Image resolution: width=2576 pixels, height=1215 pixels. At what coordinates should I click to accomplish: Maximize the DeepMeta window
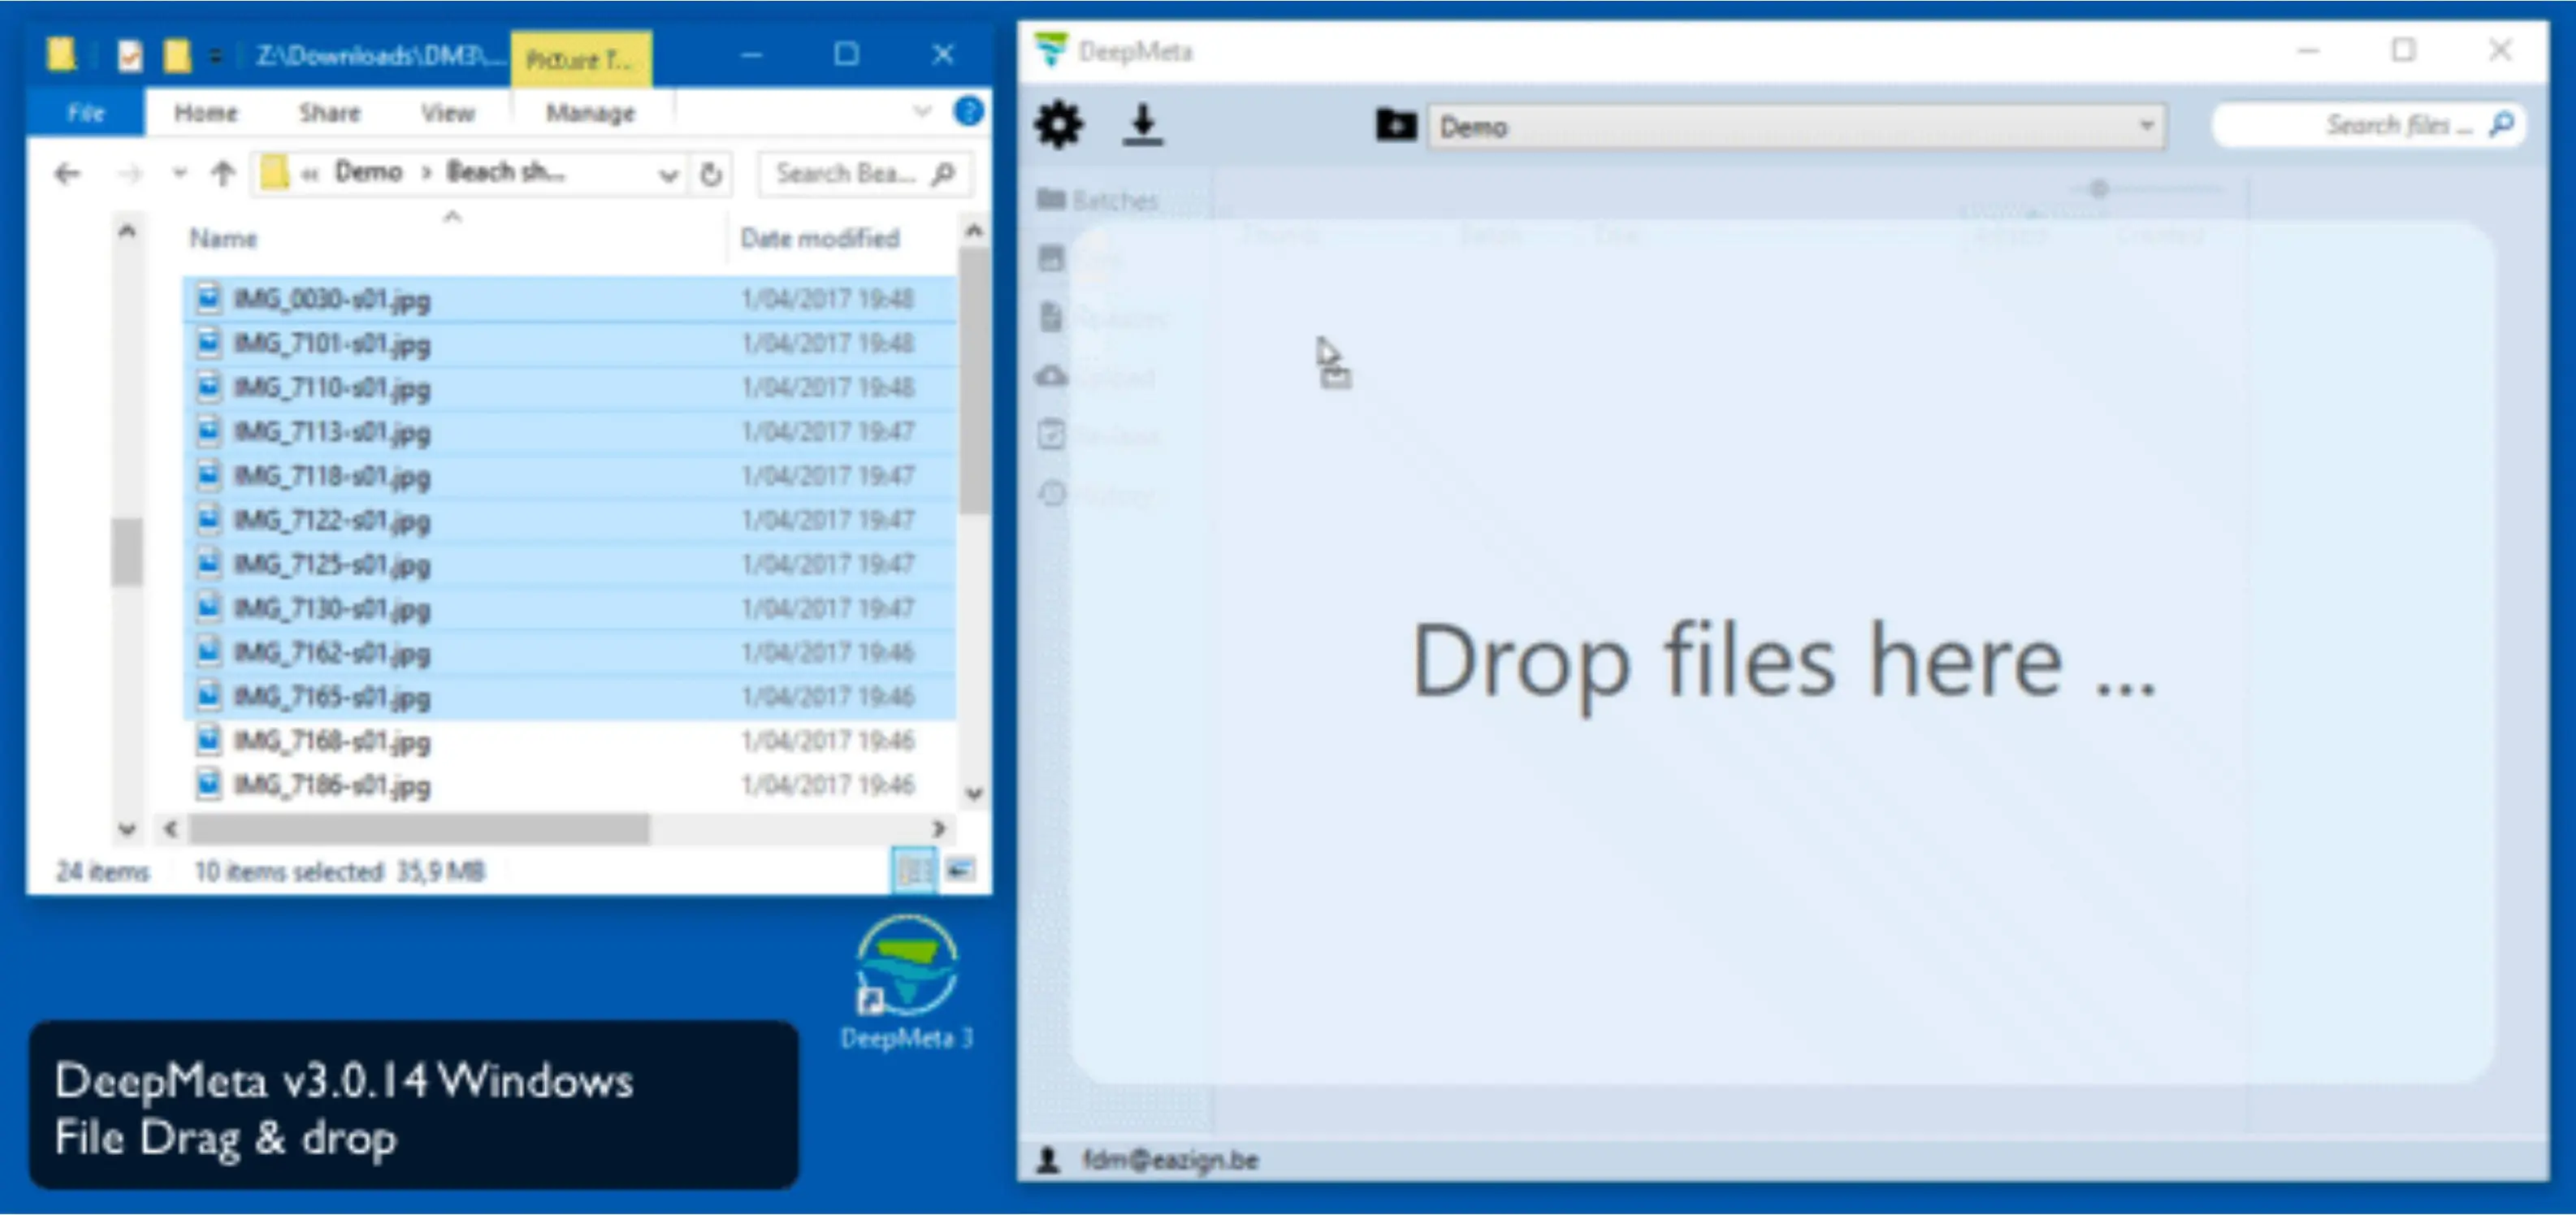click(x=2403, y=50)
